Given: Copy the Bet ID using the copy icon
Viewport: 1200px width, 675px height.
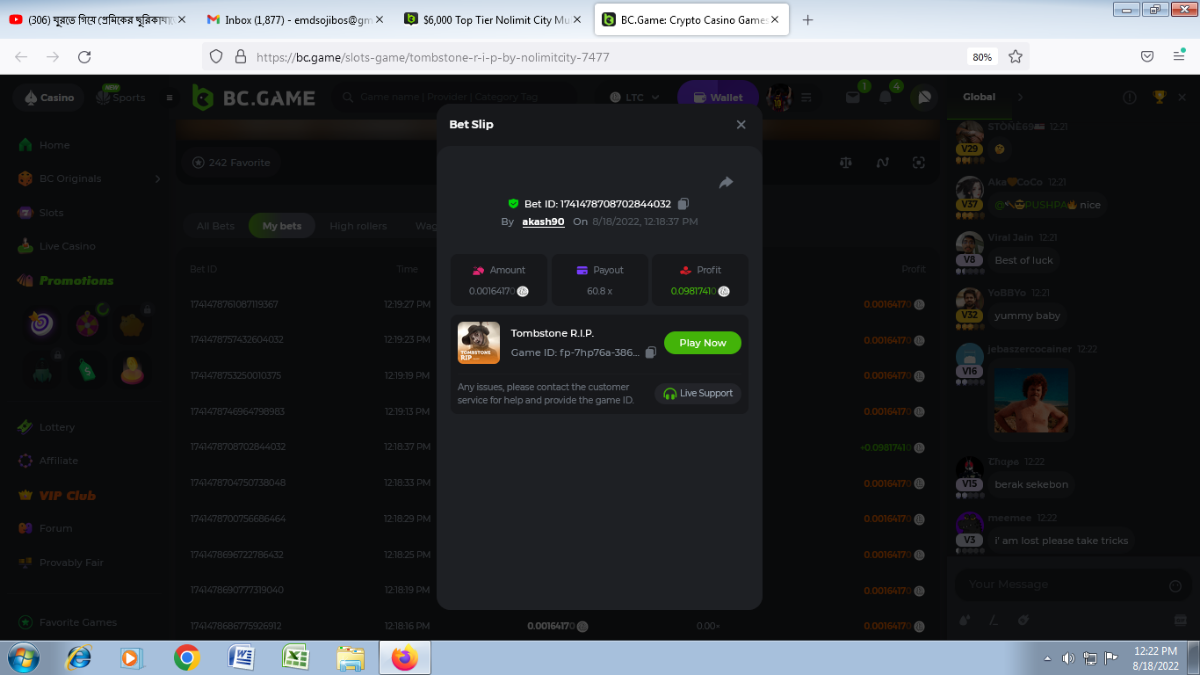Looking at the screenshot, I should point(683,204).
